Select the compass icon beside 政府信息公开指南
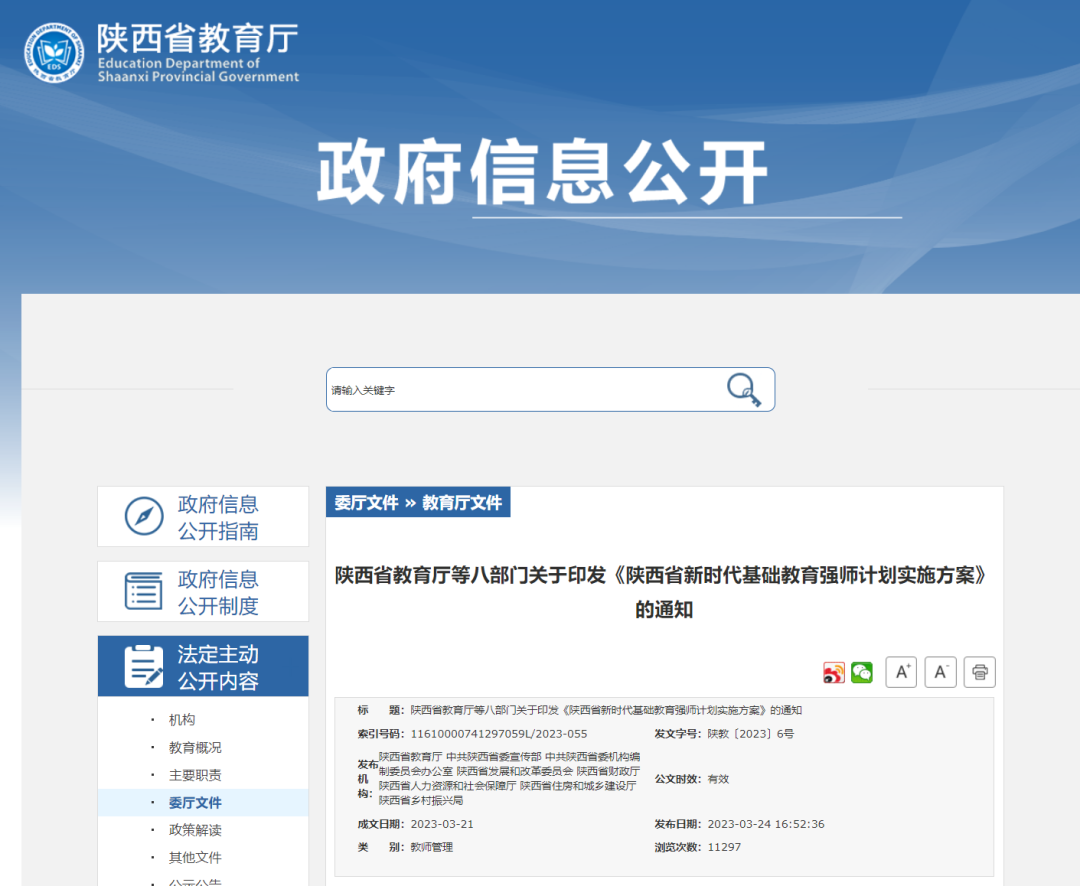 143,516
